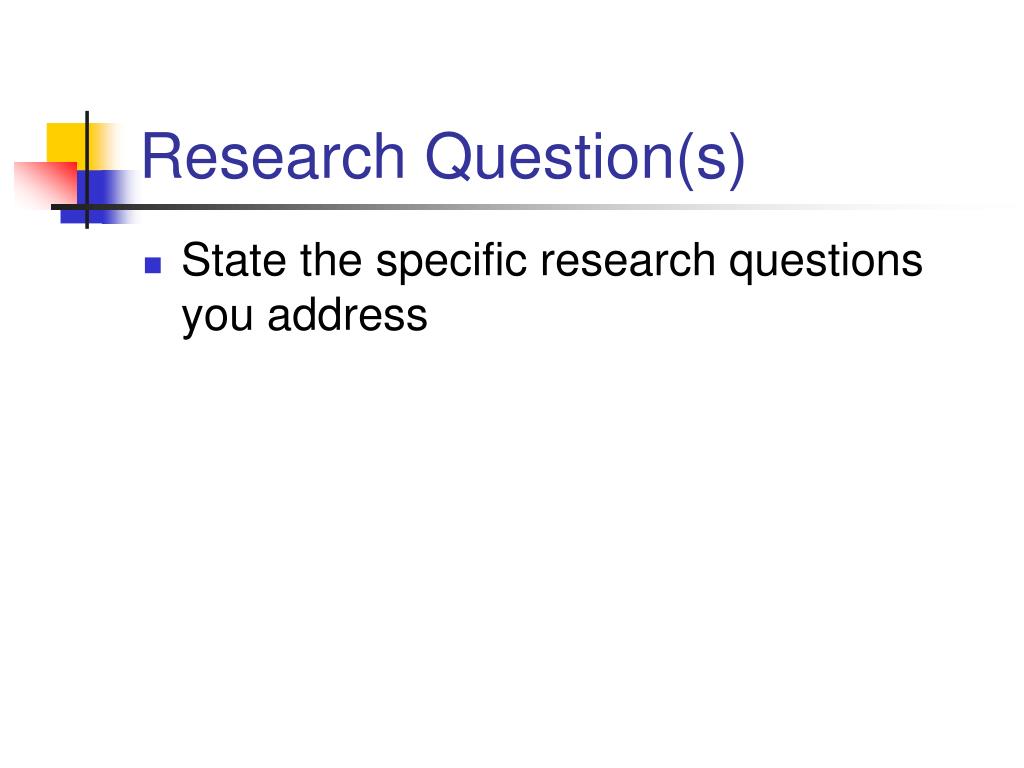Click the closing parenthesis in the title
The height and width of the screenshot is (768, 1024).
[x=737, y=161]
